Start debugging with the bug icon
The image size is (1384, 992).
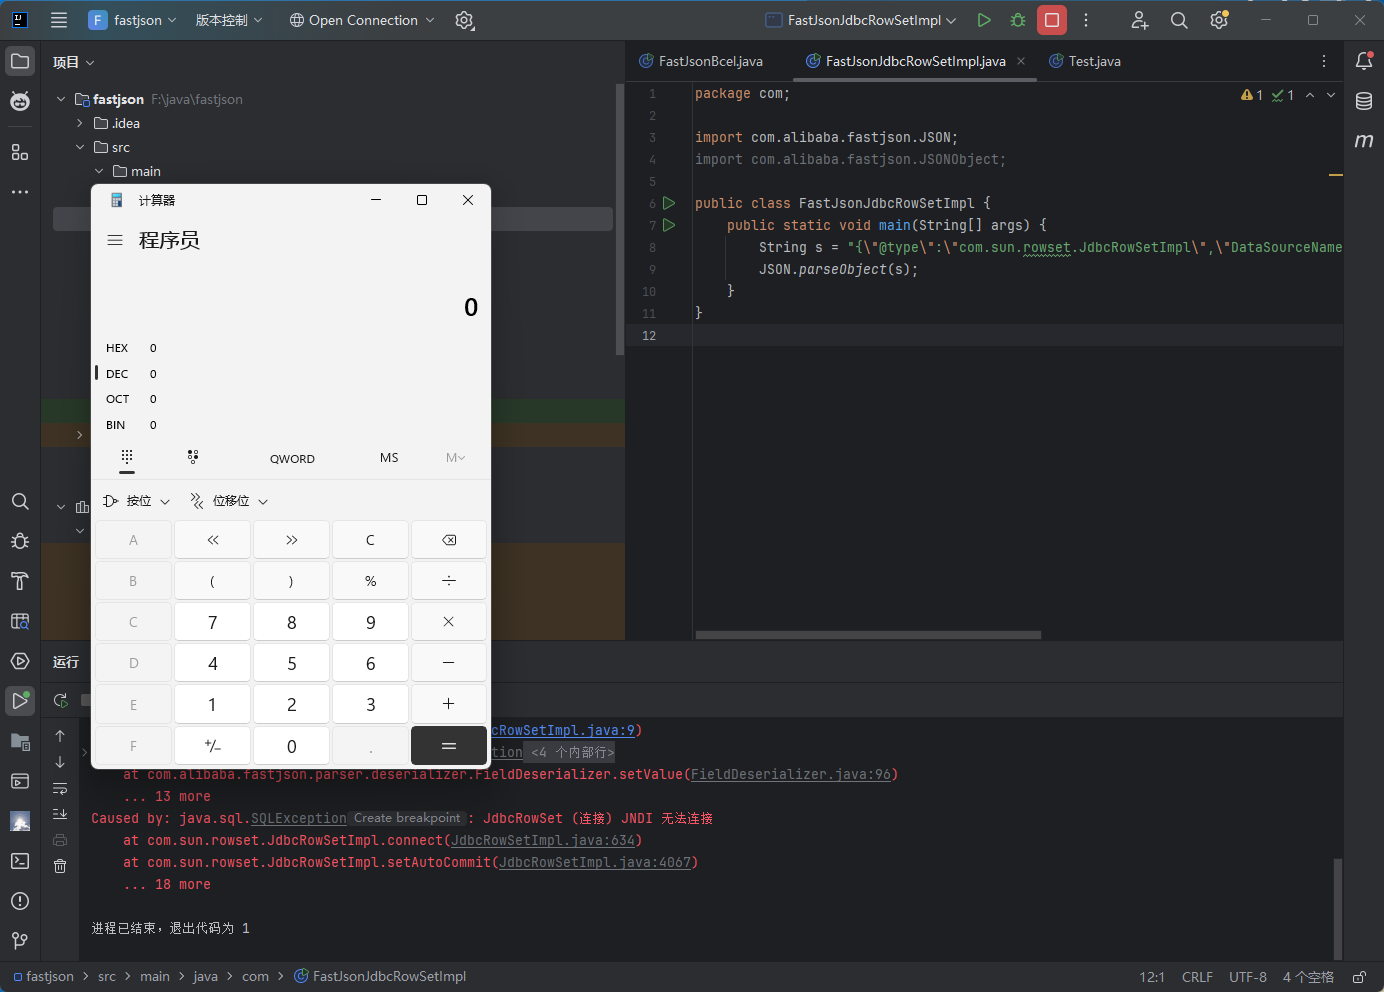1018,20
